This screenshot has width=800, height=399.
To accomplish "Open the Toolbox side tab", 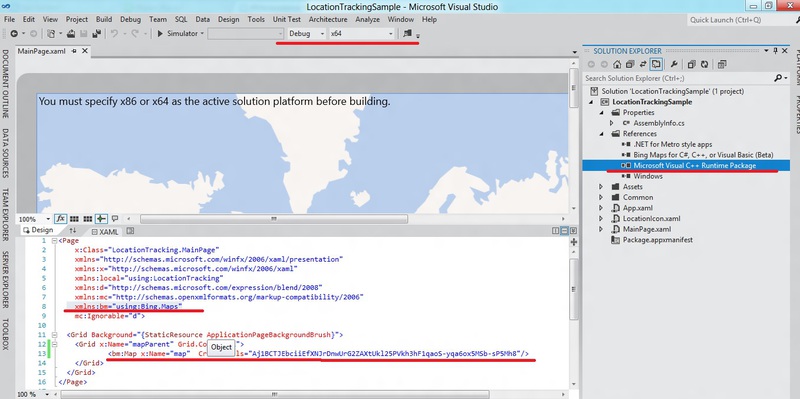I will coord(6,334).
